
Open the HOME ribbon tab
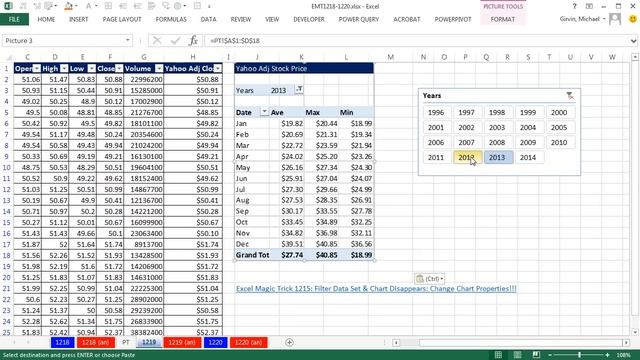pos(46,19)
